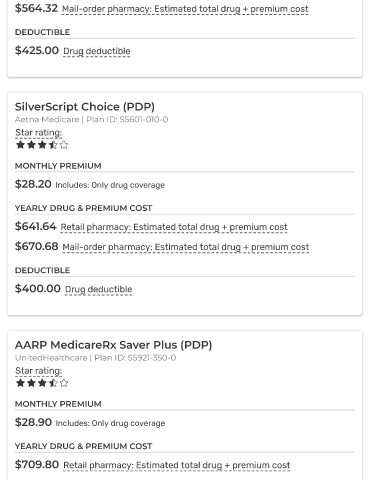Screen dimensions: 370x480
Task: Select the $28.90 monthly premium amount
Action: [x=33, y=422]
